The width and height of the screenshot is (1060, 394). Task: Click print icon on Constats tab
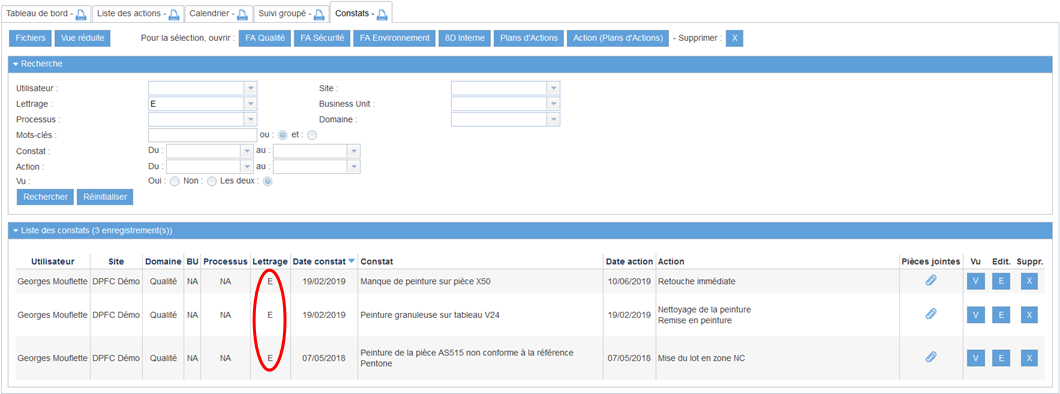[x=382, y=14]
